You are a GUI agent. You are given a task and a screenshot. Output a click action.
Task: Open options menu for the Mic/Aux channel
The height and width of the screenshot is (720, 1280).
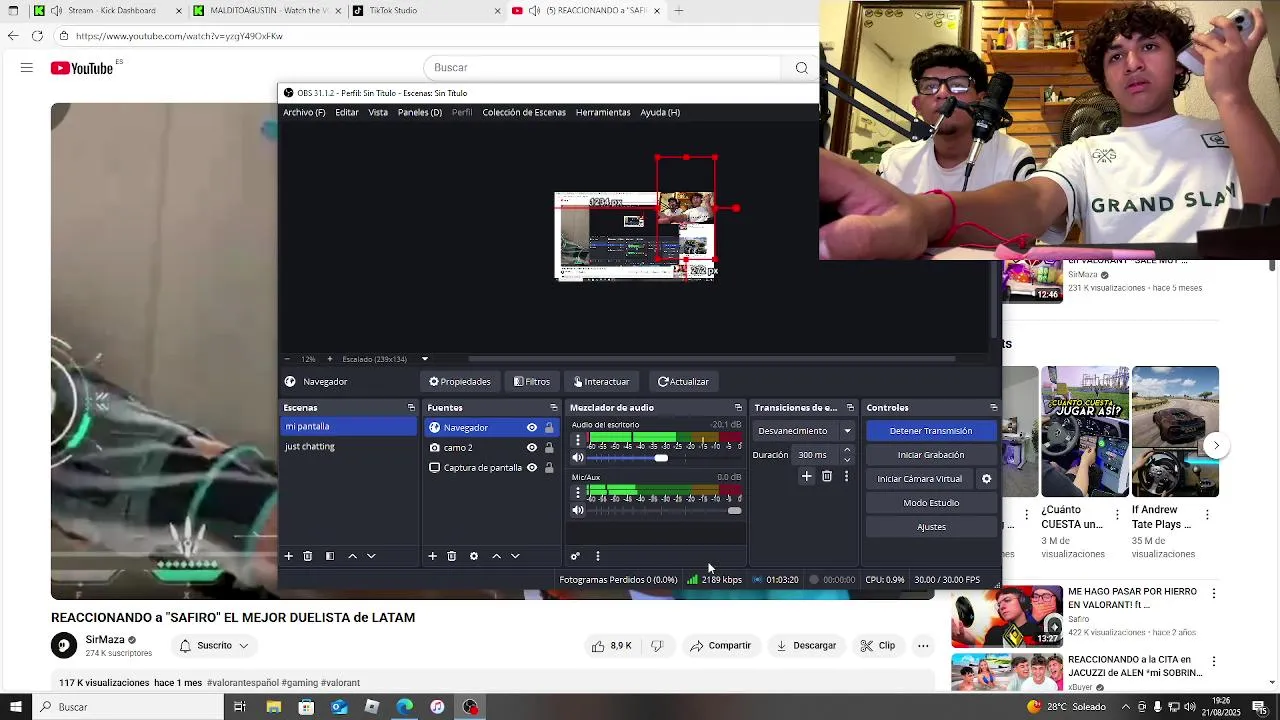(577, 493)
